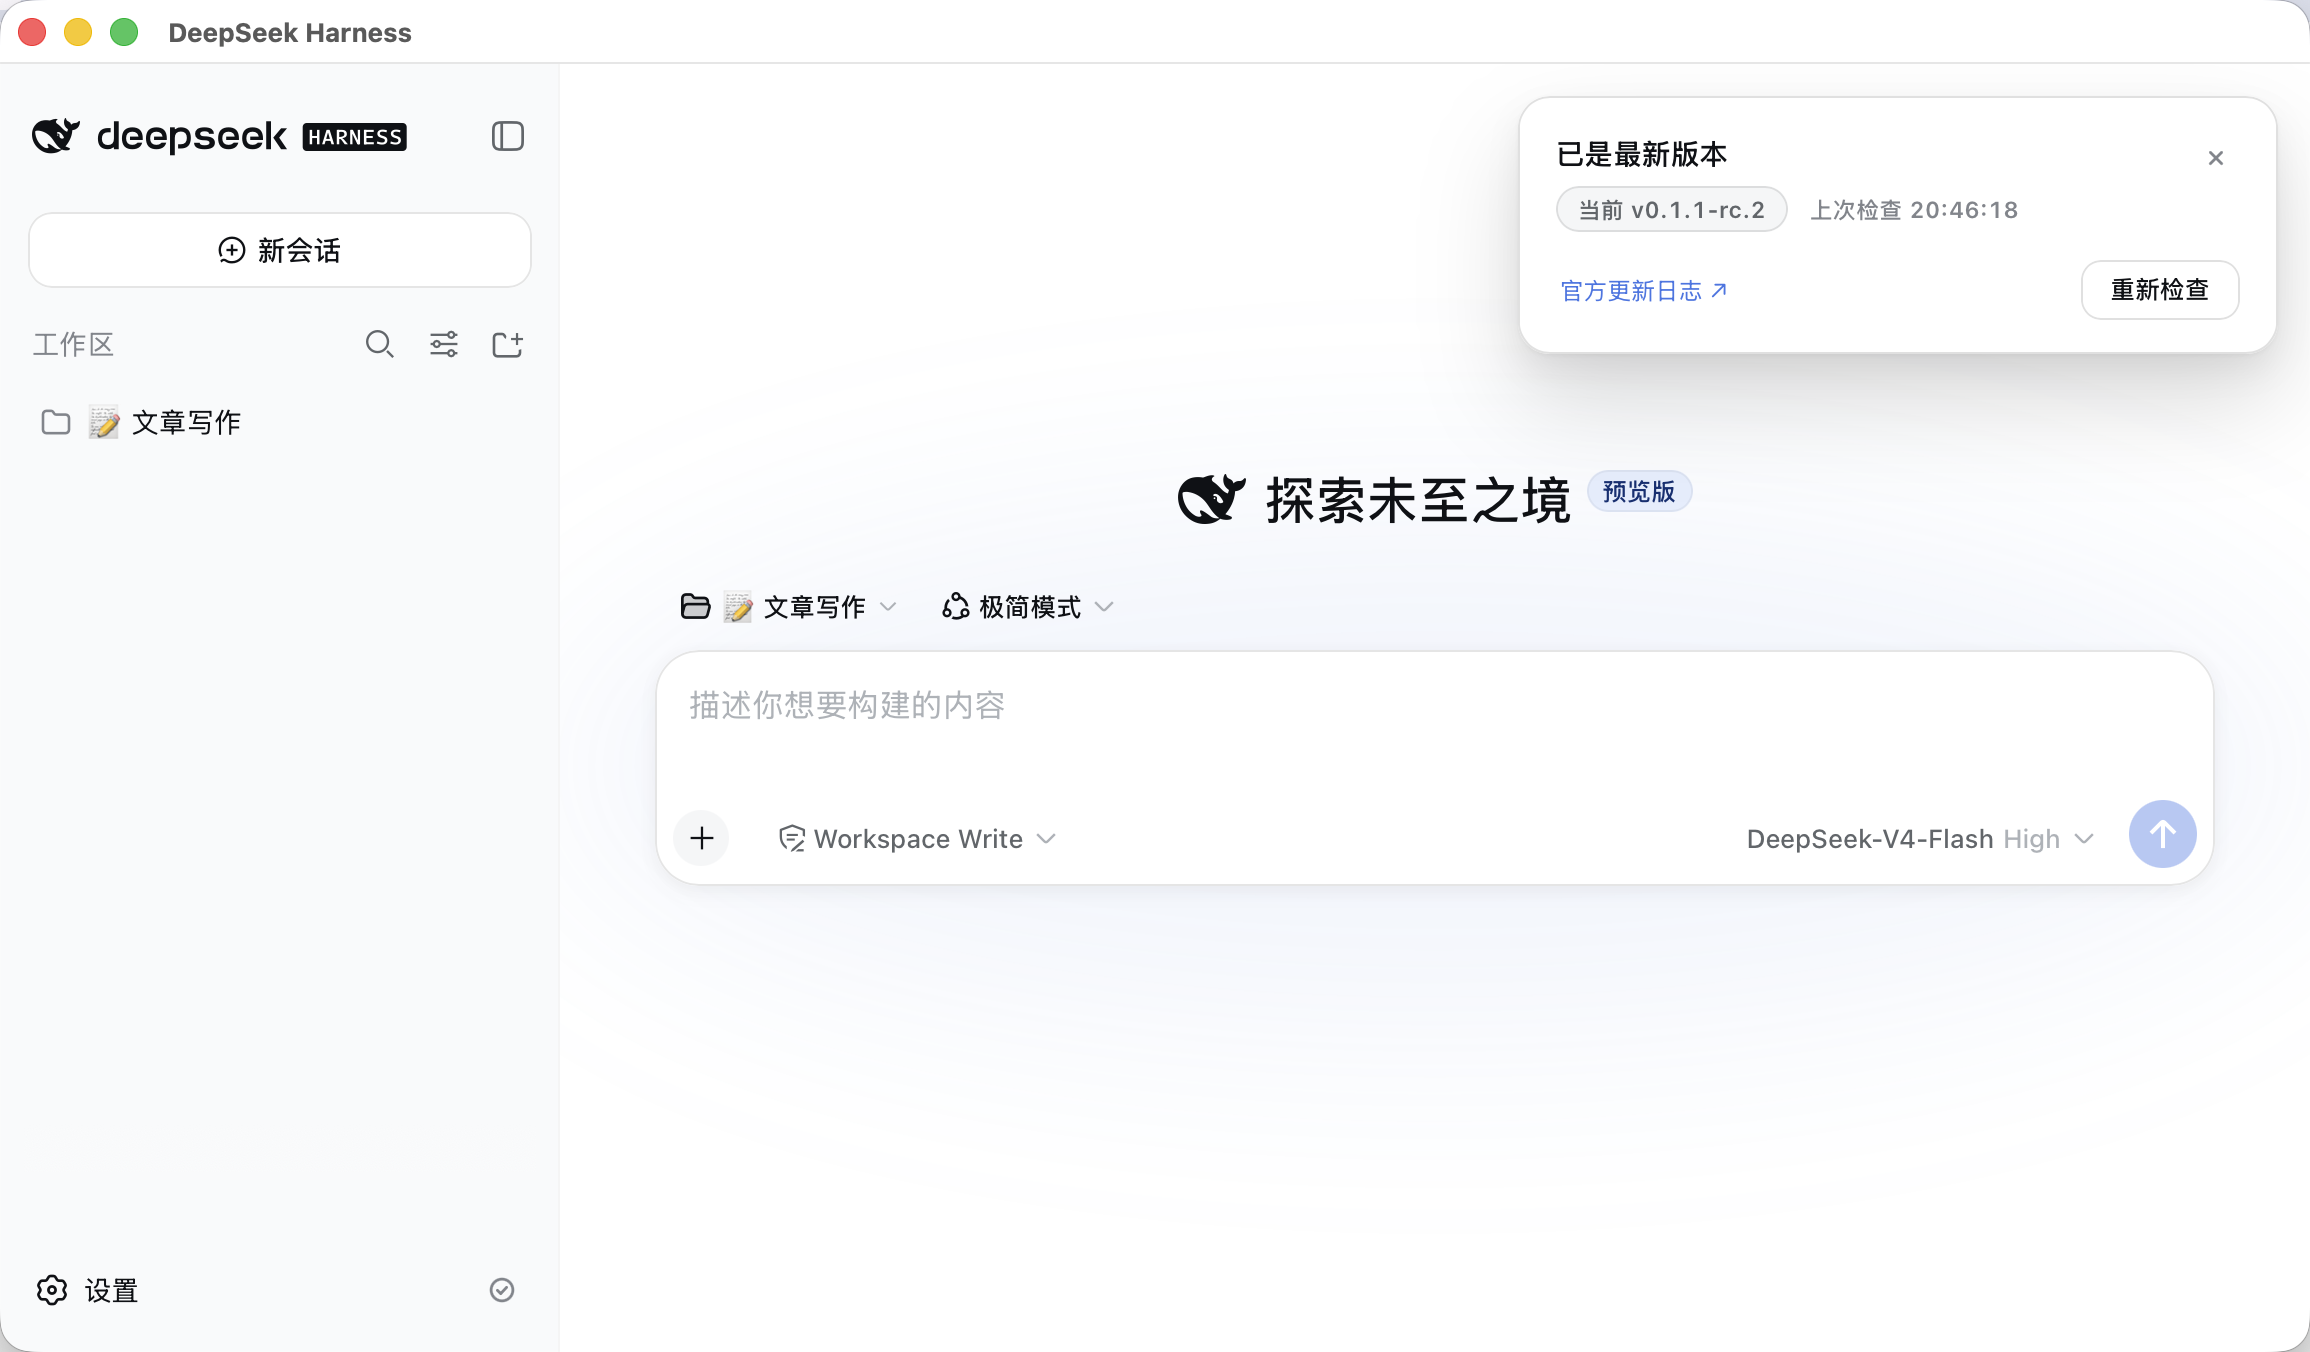The width and height of the screenshot is (2310, 1352).
Task: Open the 官方更新日志 link
Action: click(1644, 291)
